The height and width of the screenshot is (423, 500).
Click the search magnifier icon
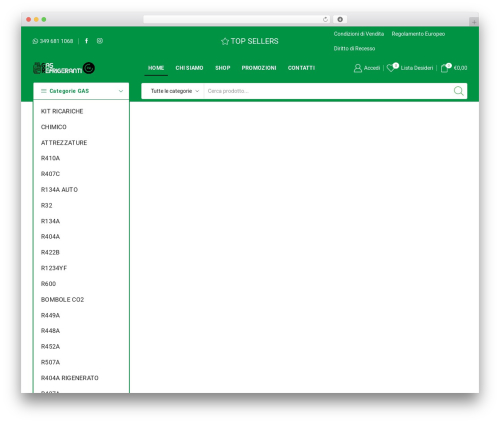[x=459, y=91]
